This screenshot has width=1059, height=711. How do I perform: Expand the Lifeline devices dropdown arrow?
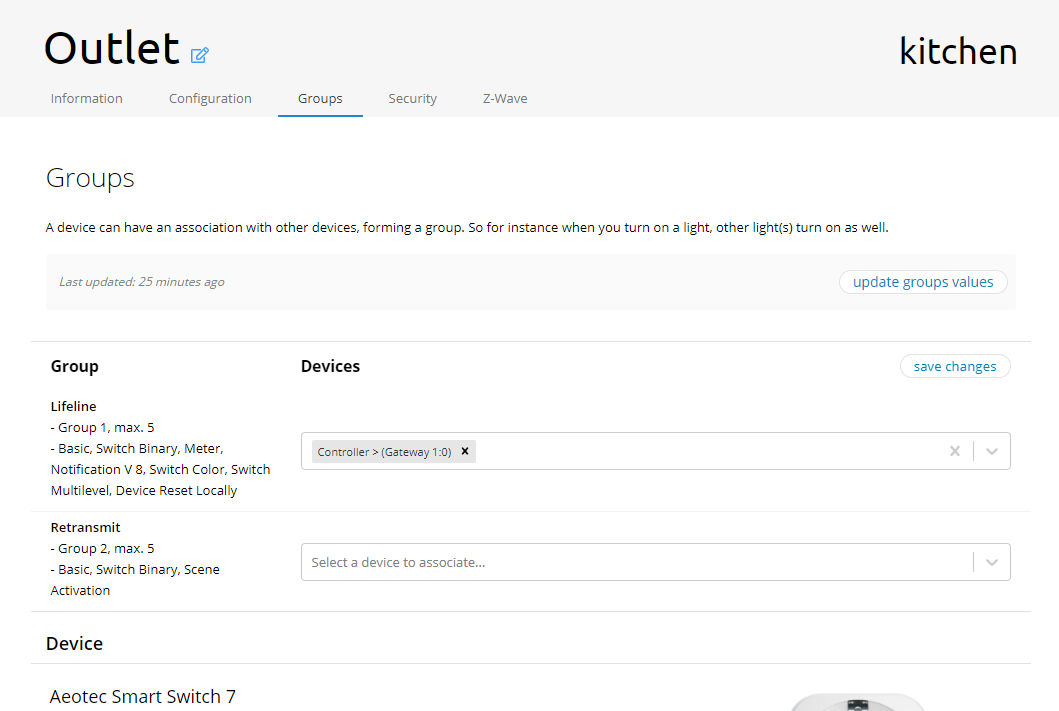pyautogui.click(x=992, y=451)
